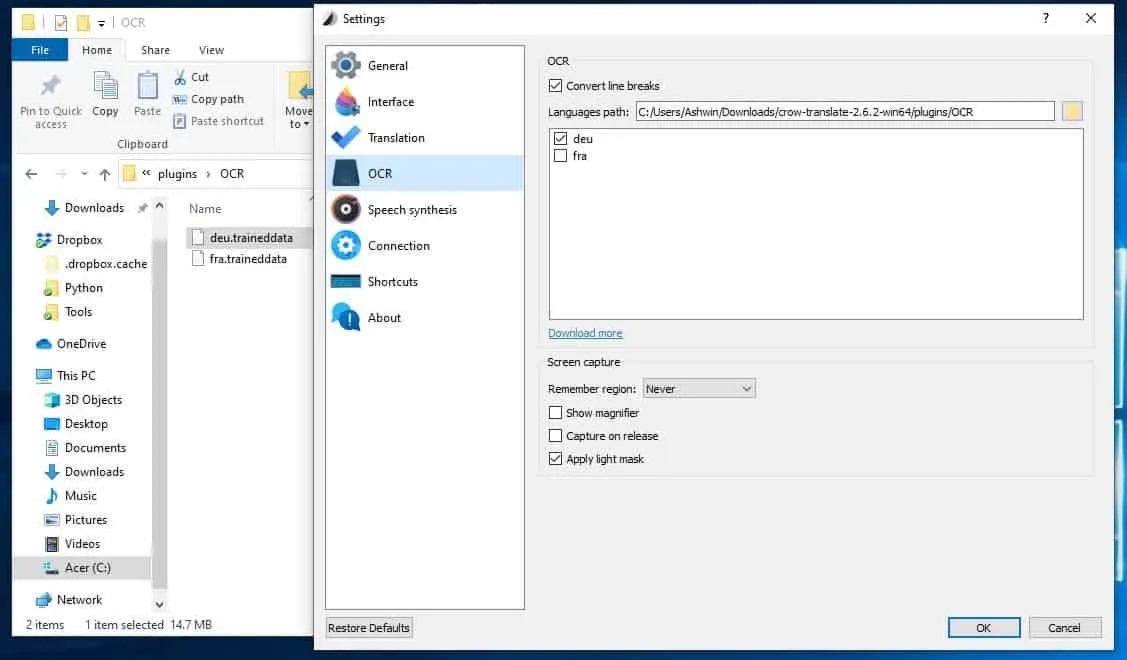Open Translation settings checkmark icon
The width and height of the screenshot is (1127, 660).
click(x=346, y=137)
